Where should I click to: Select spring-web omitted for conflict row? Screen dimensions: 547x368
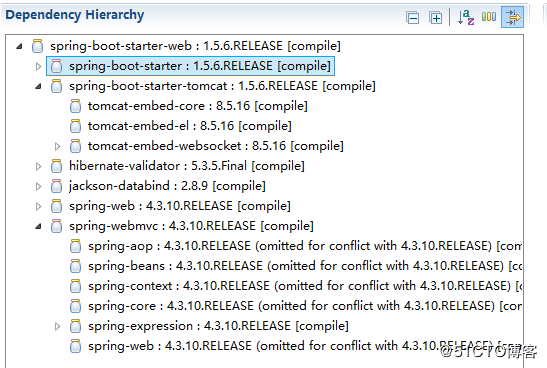point(305,346)
